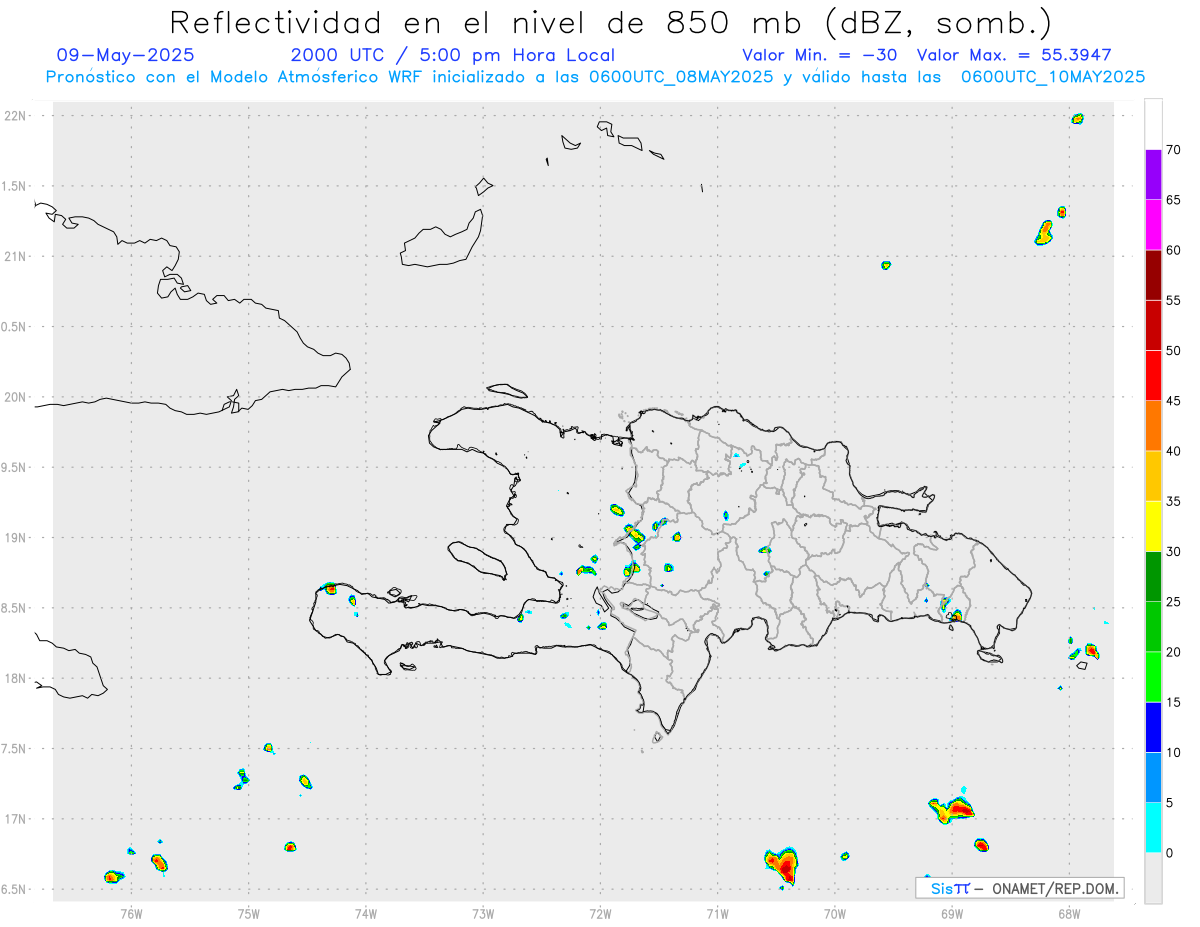Click the "ONAMET/REP.DOM." credit label
Screen dimensions: 1200x927
coord(1055,888)
